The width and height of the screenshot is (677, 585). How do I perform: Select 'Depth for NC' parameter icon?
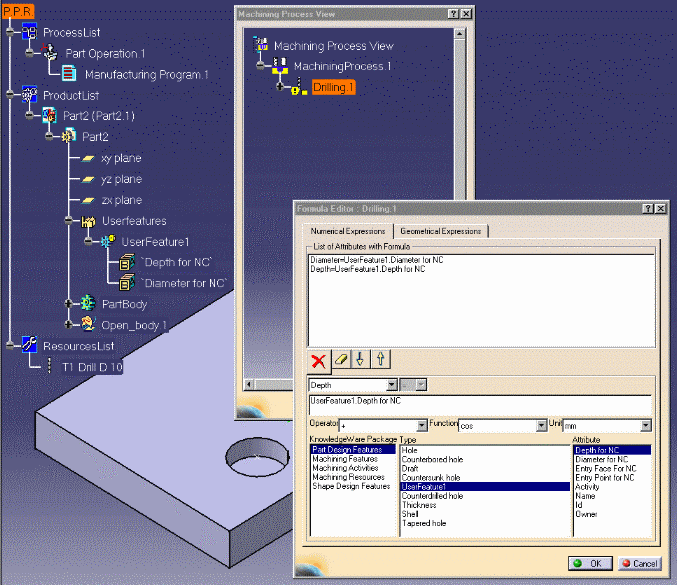[127, 262]
